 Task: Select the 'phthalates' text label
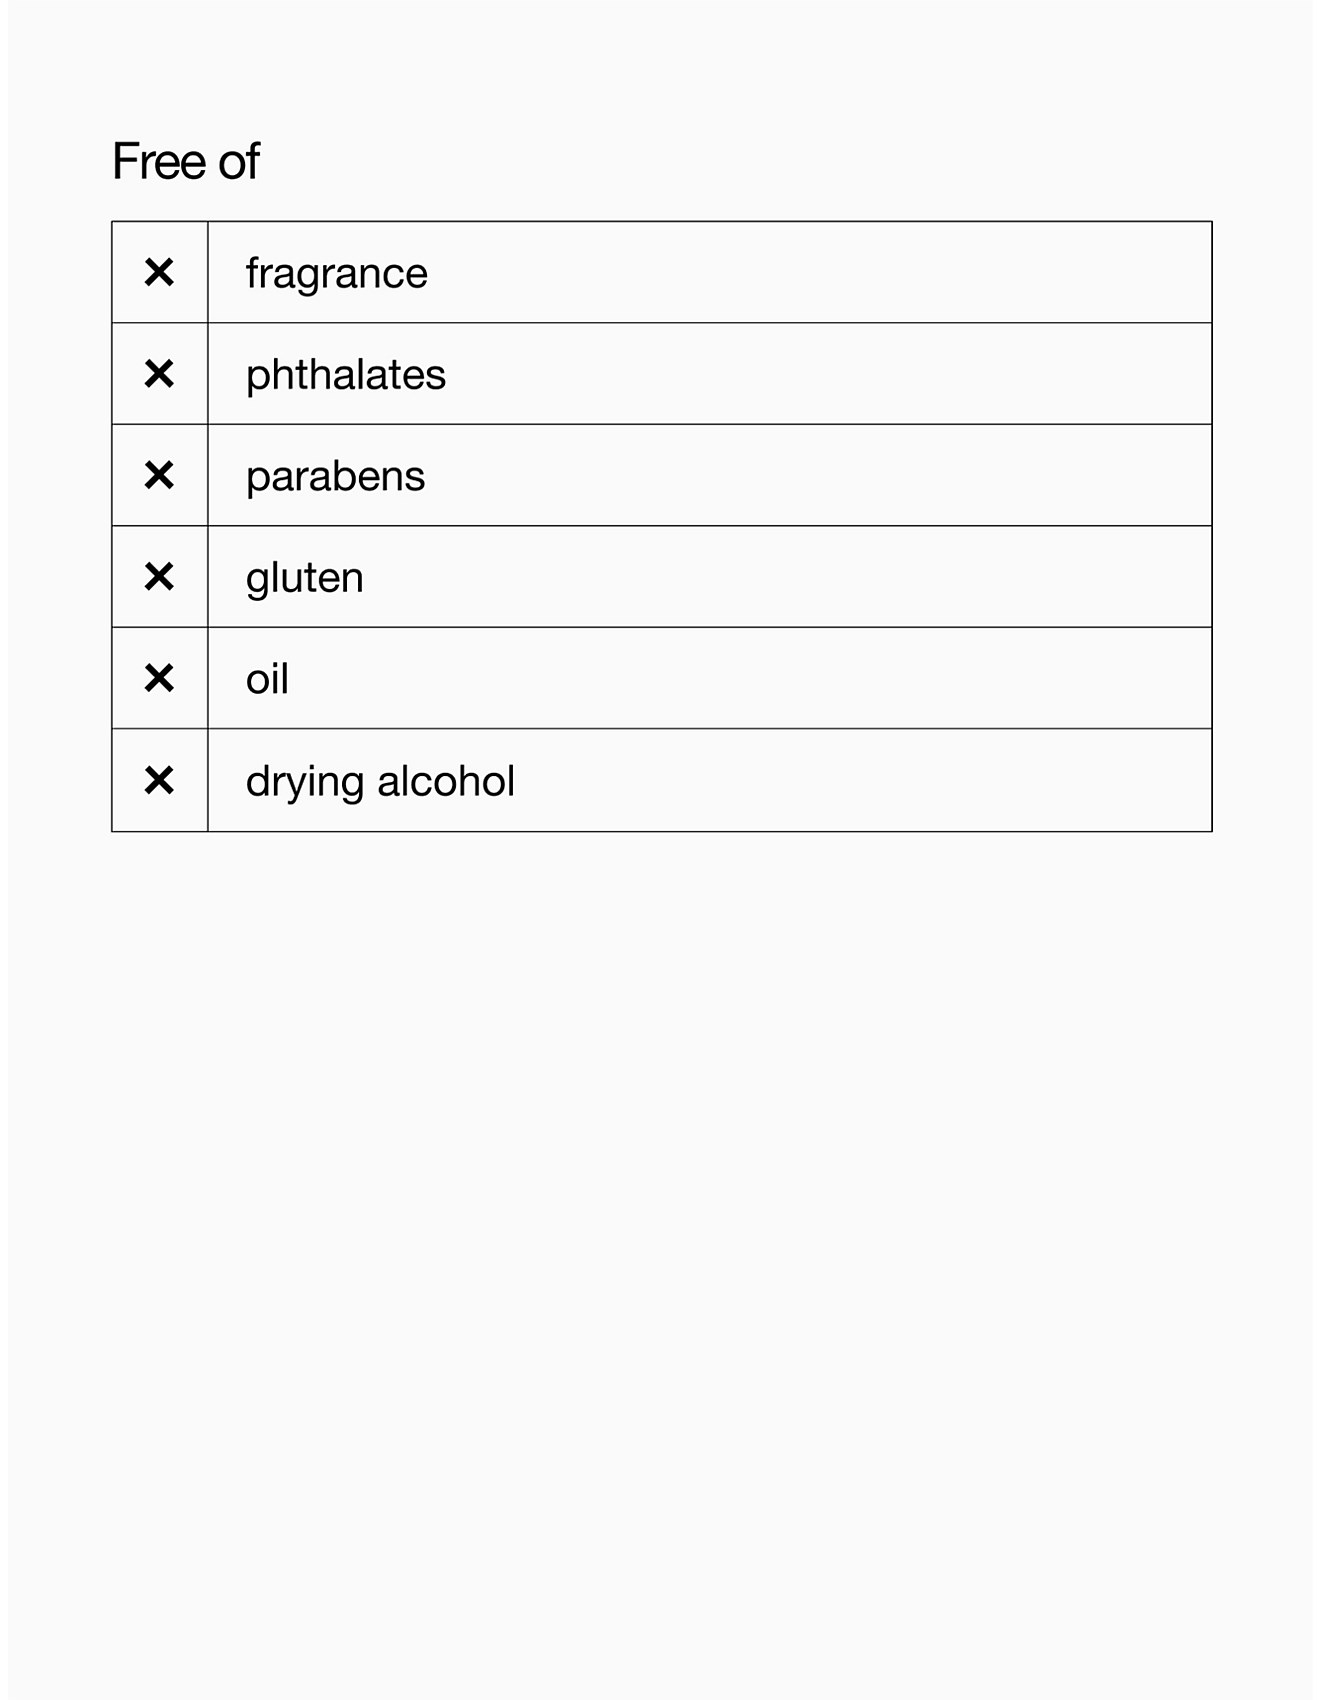tap(345, 375)
